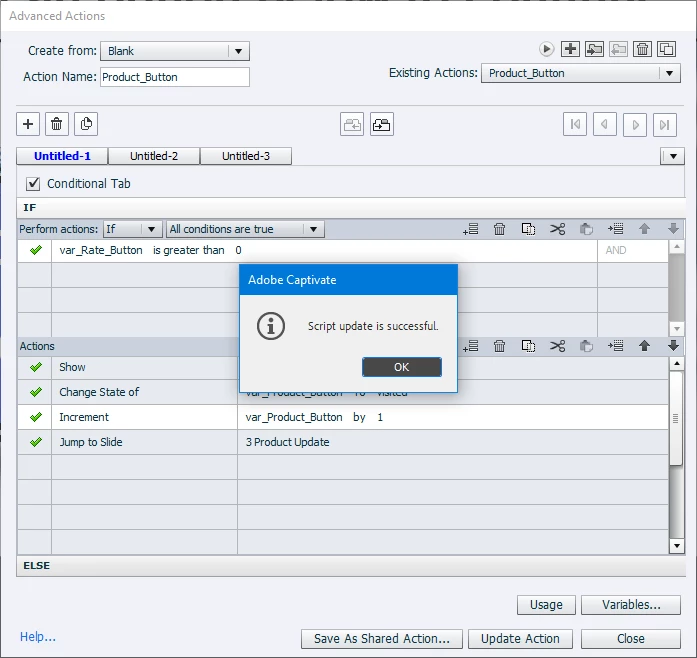Viewport: 697px width, 658px height.
Task: Insert a condition in the IF toolbar
Action: [616, 229]
